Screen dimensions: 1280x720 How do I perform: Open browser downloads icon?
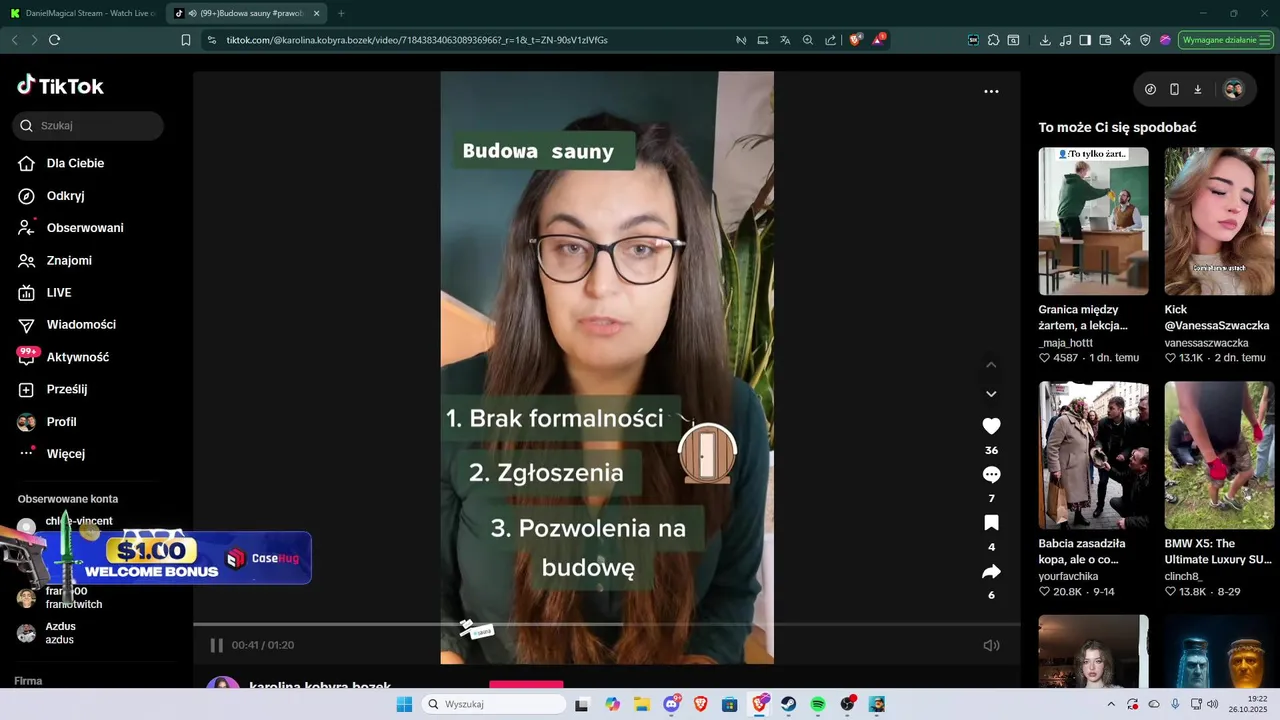tap(1045, 40)
